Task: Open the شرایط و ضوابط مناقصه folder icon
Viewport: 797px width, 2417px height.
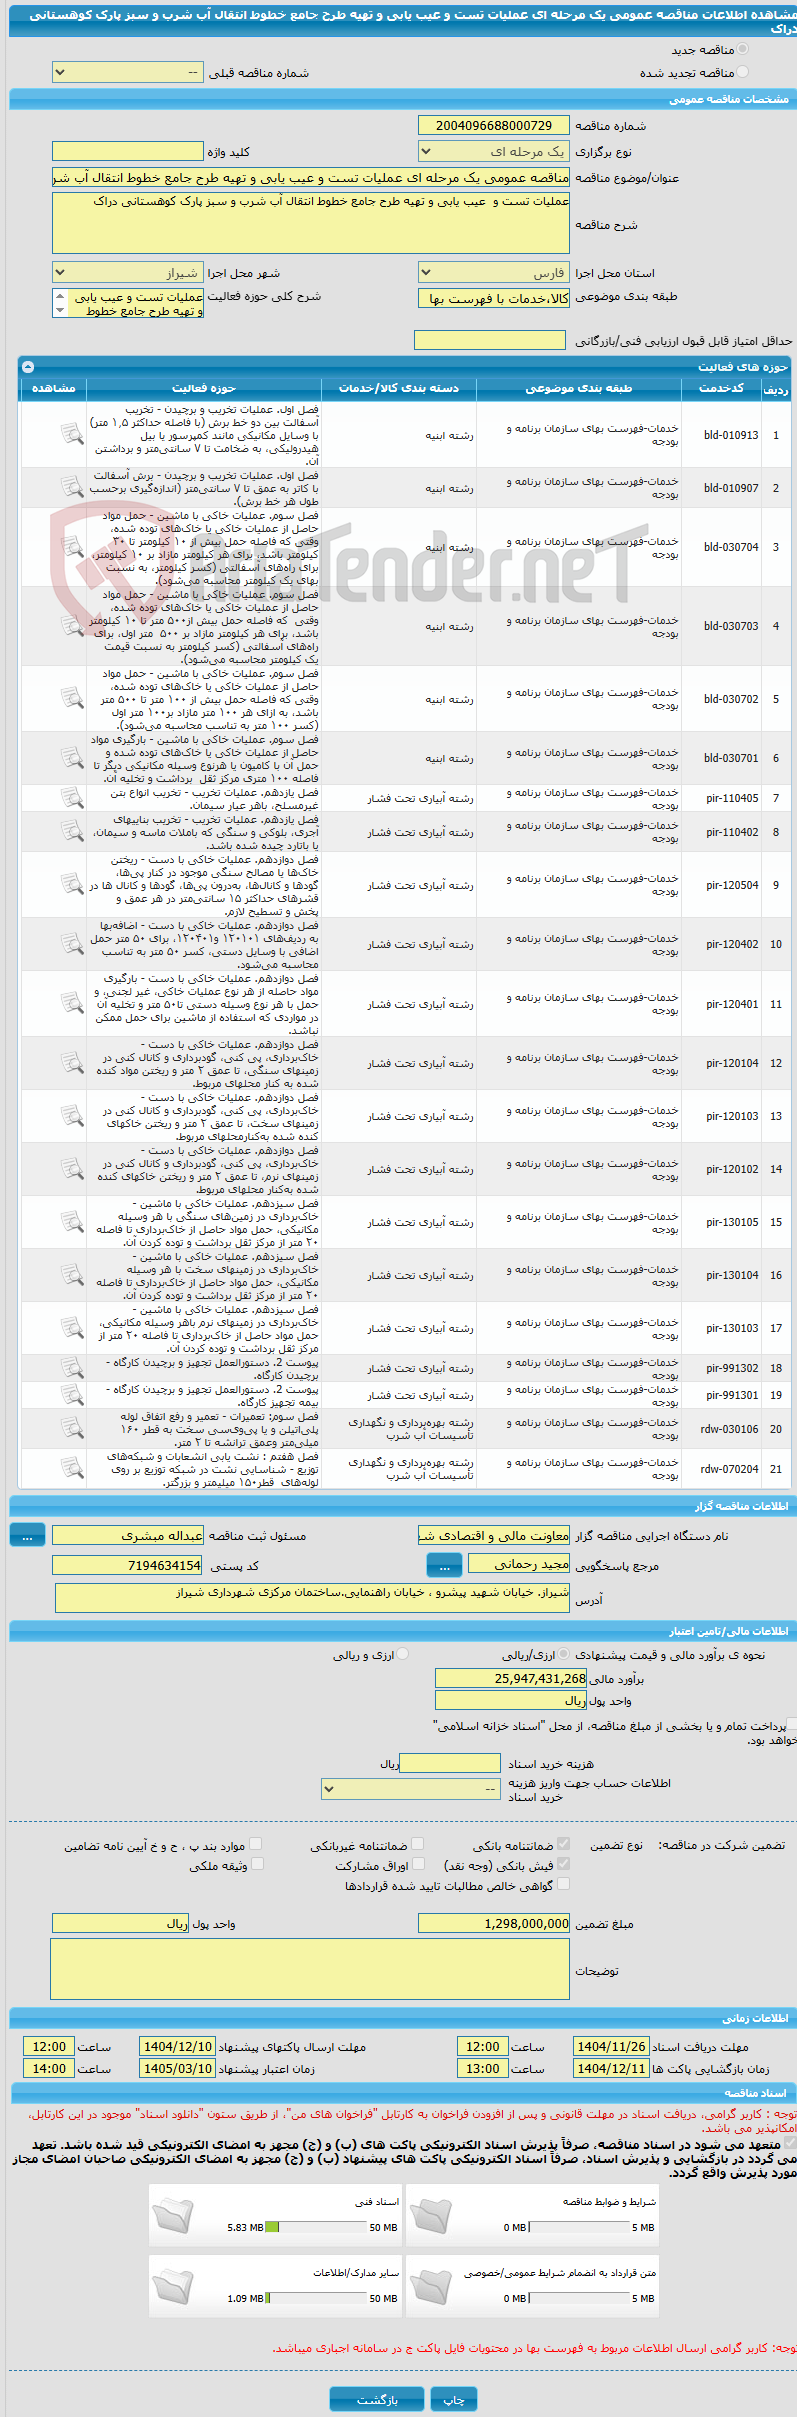Action: click(x=431, y=2215)
